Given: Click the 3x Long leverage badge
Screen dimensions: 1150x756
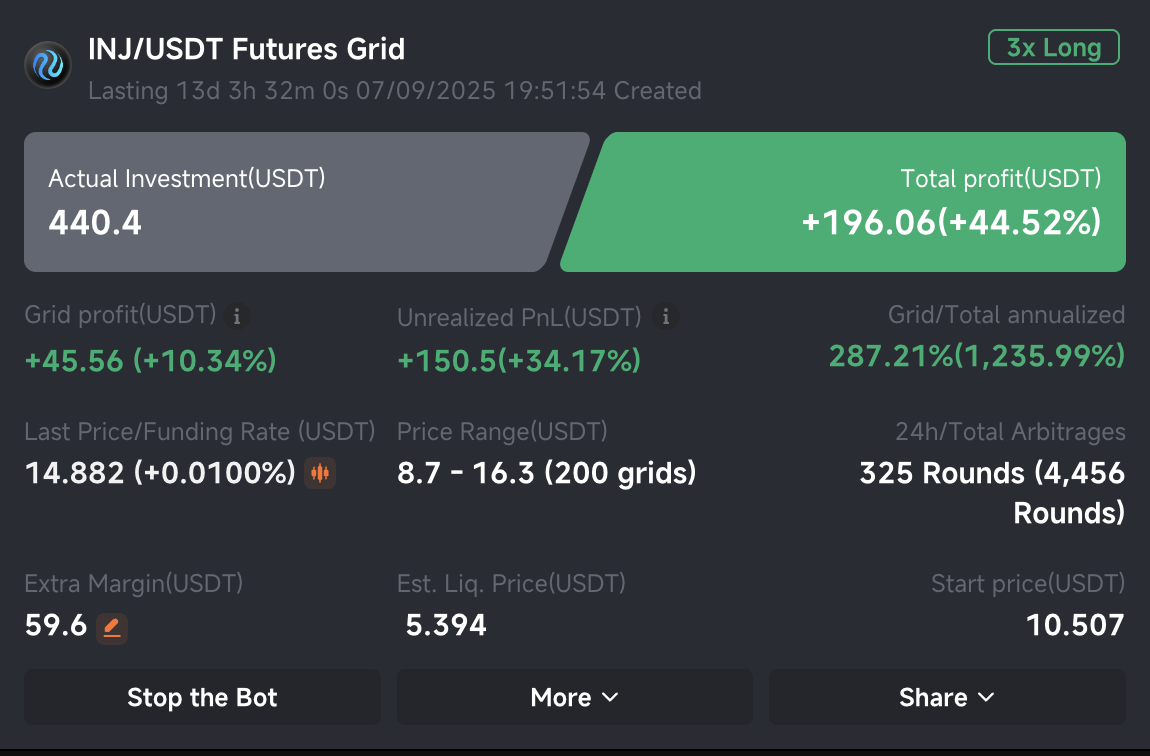Looking at the screenshot, I should tap(1054, 48).
